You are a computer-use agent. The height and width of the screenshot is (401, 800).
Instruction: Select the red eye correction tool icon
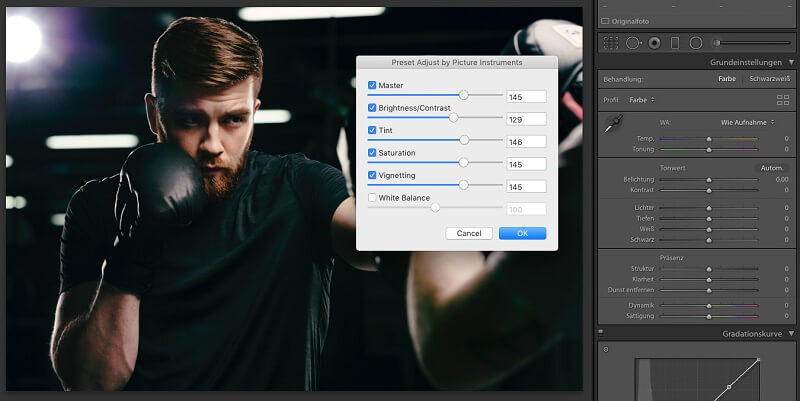click(x=655, y=43)
